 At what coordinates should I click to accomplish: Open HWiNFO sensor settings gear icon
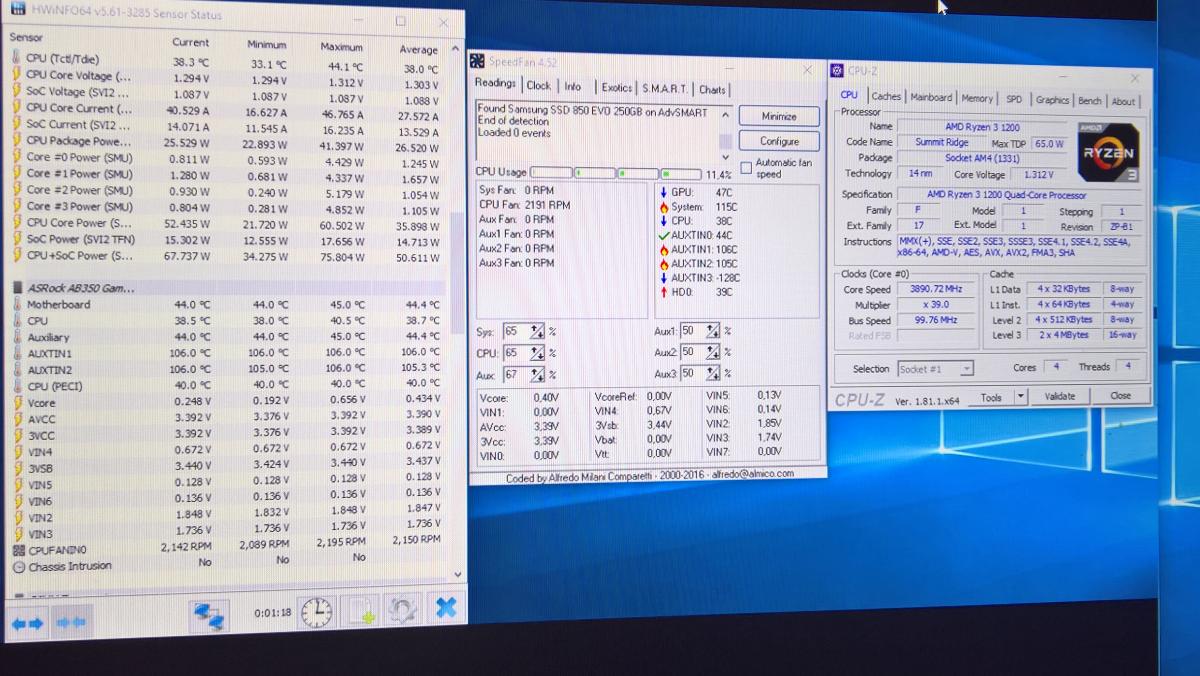pyautogui.click(x=402, y=610)
